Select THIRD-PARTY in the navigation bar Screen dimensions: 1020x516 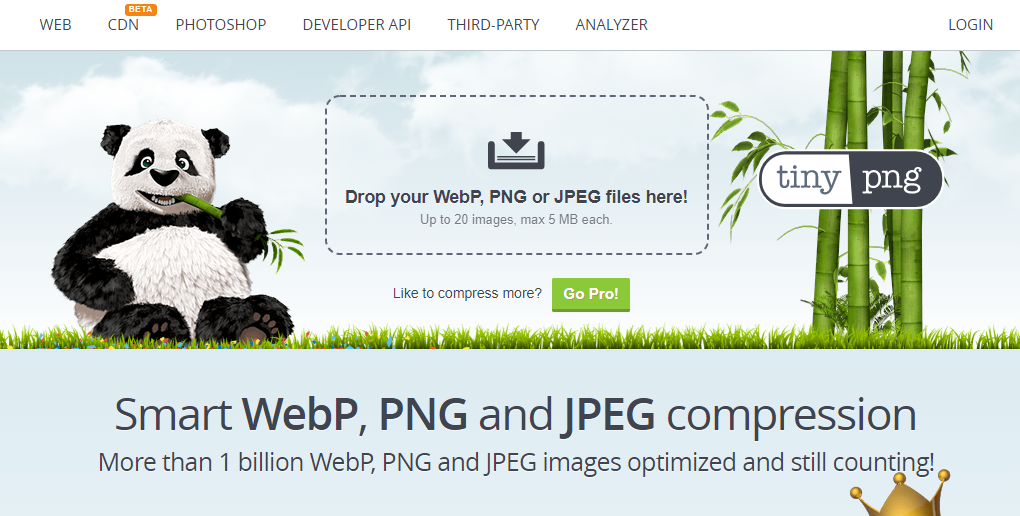[x=493, y=25]
